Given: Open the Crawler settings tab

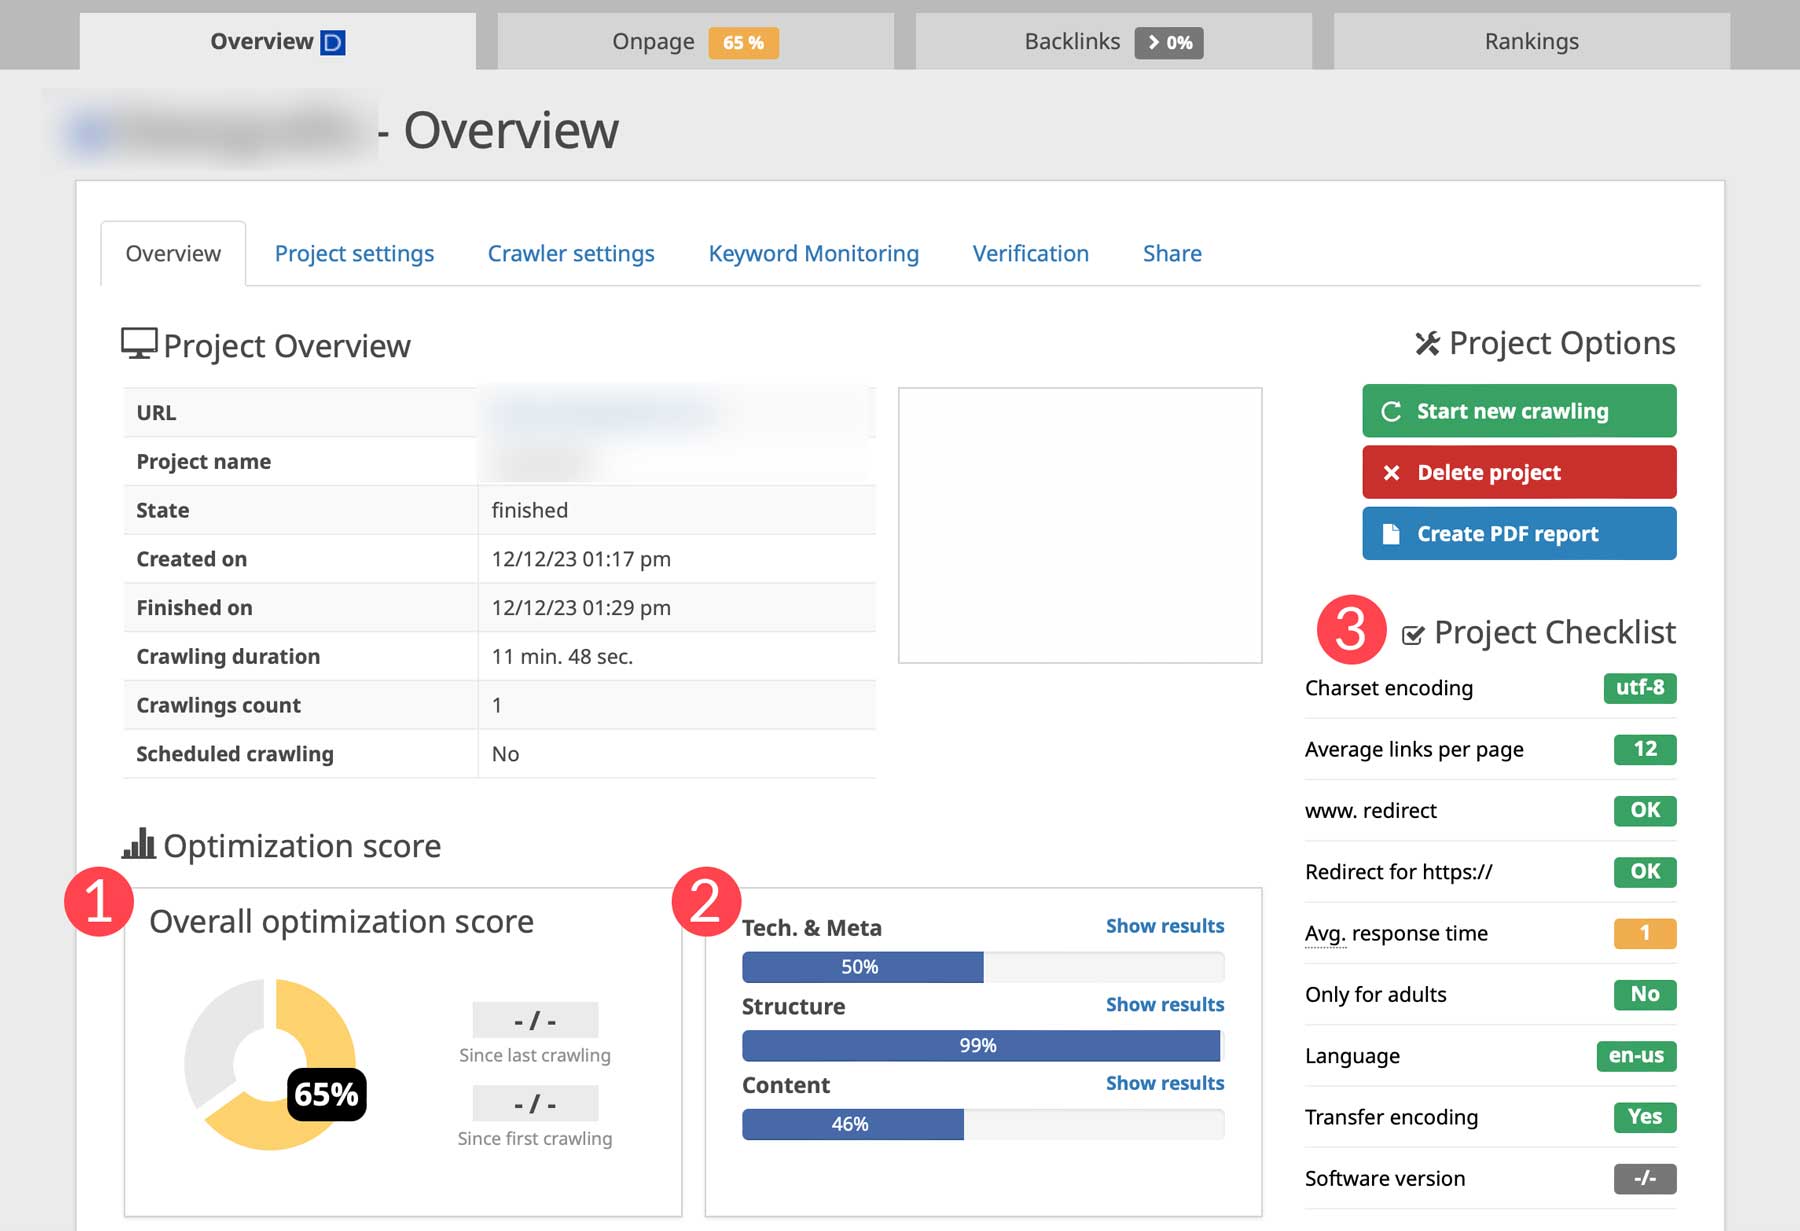Looking at the screenshot, I should click(571, 254).
